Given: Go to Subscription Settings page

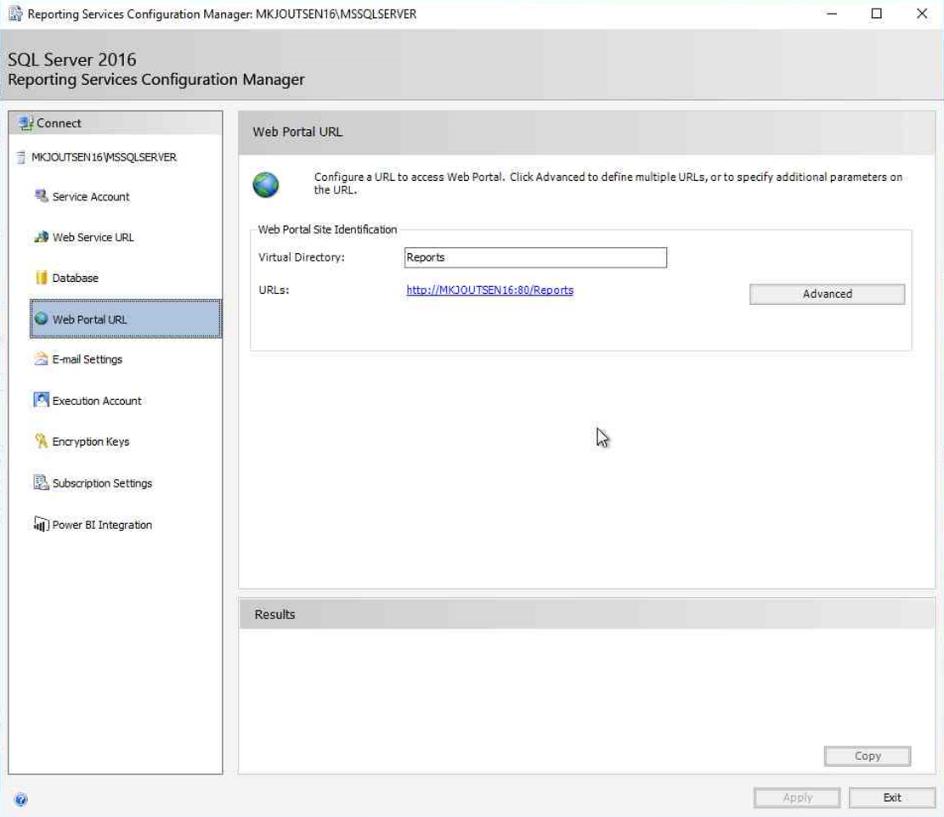Looking at the screenshot, I should click(x=102, y=483).
